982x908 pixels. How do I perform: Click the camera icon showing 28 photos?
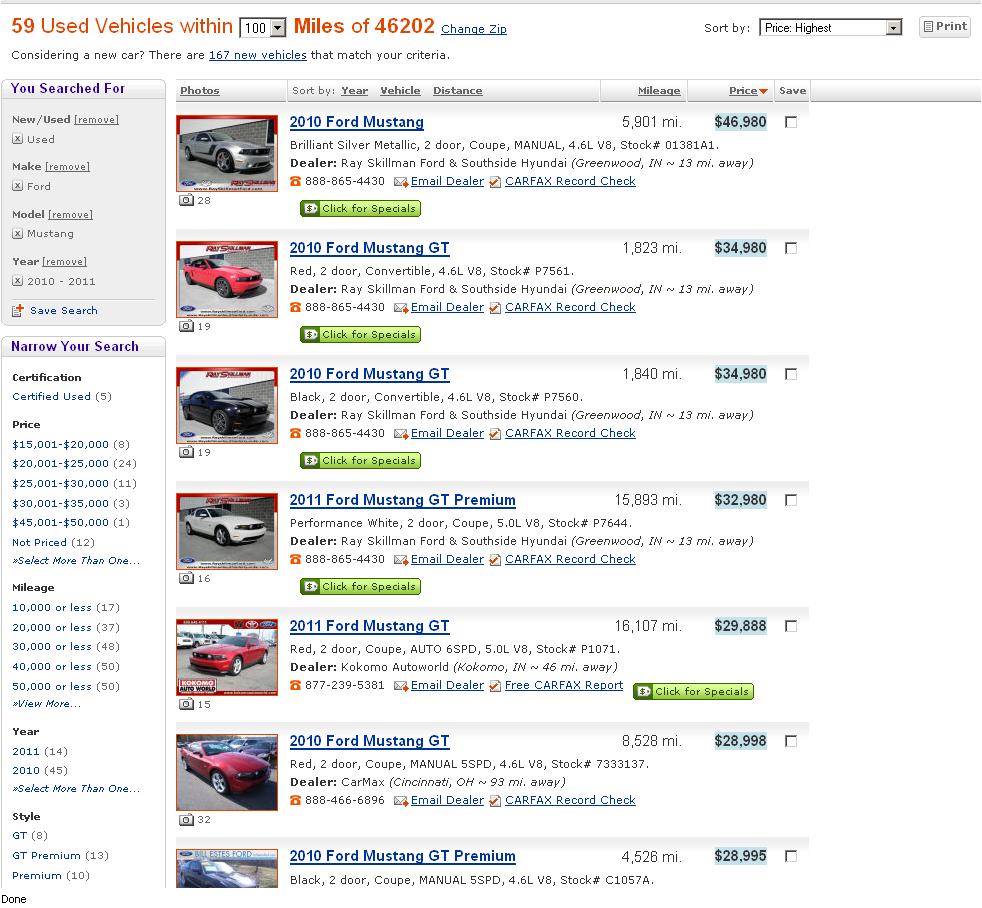point(186,200)
